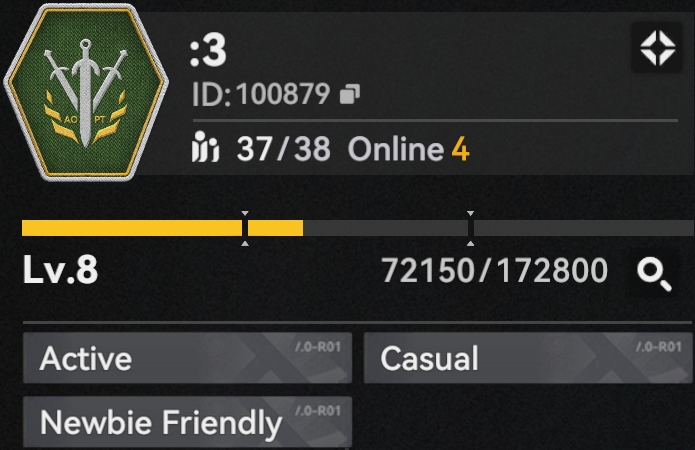
Task: Select the Casual tag
Action: point(528,358)
